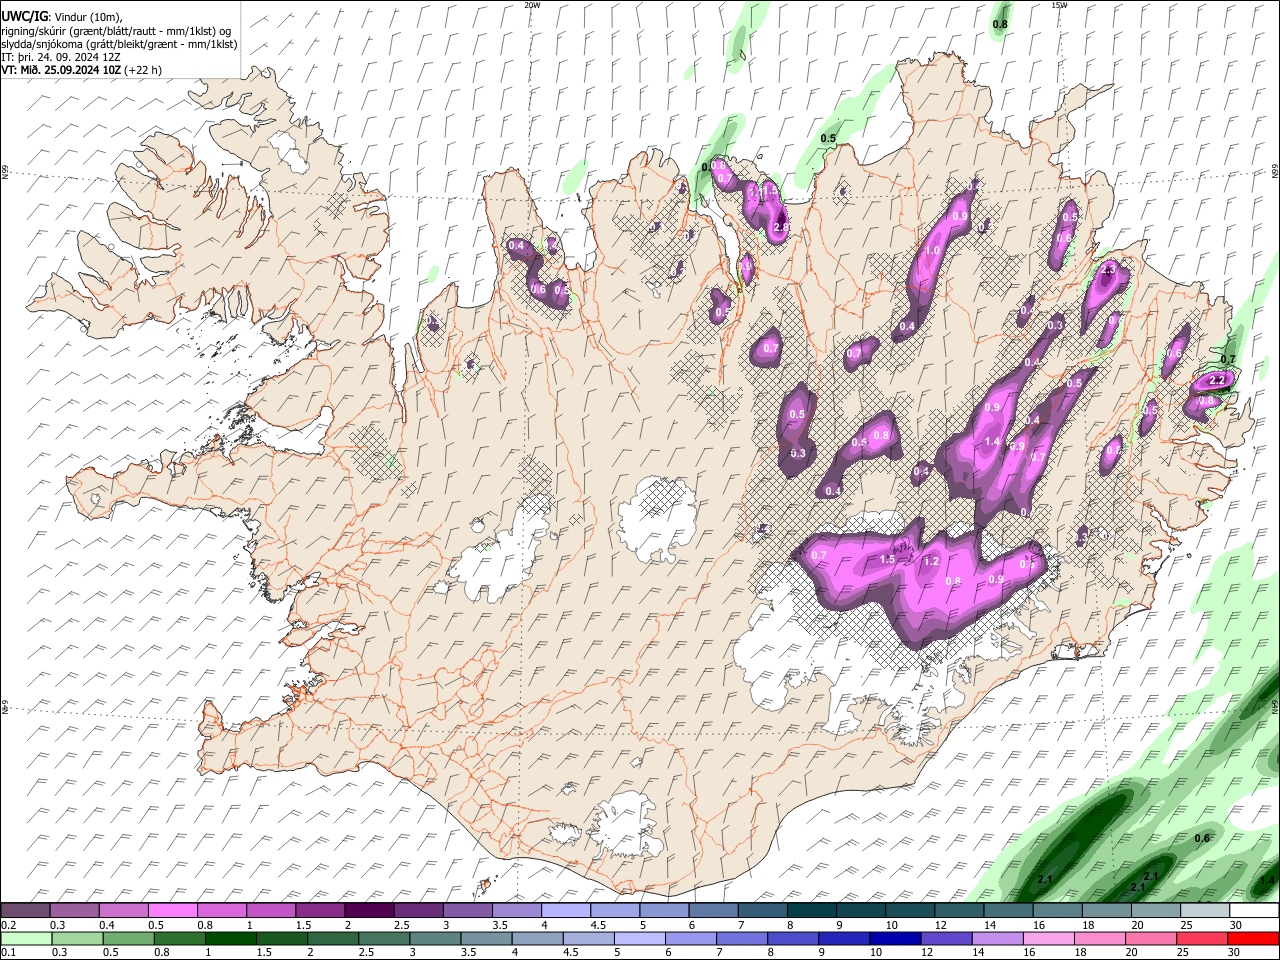Click the '15W' longitude label on the top edge
This screenshot has width=1280, height=960.
(x=1058, y=5)
